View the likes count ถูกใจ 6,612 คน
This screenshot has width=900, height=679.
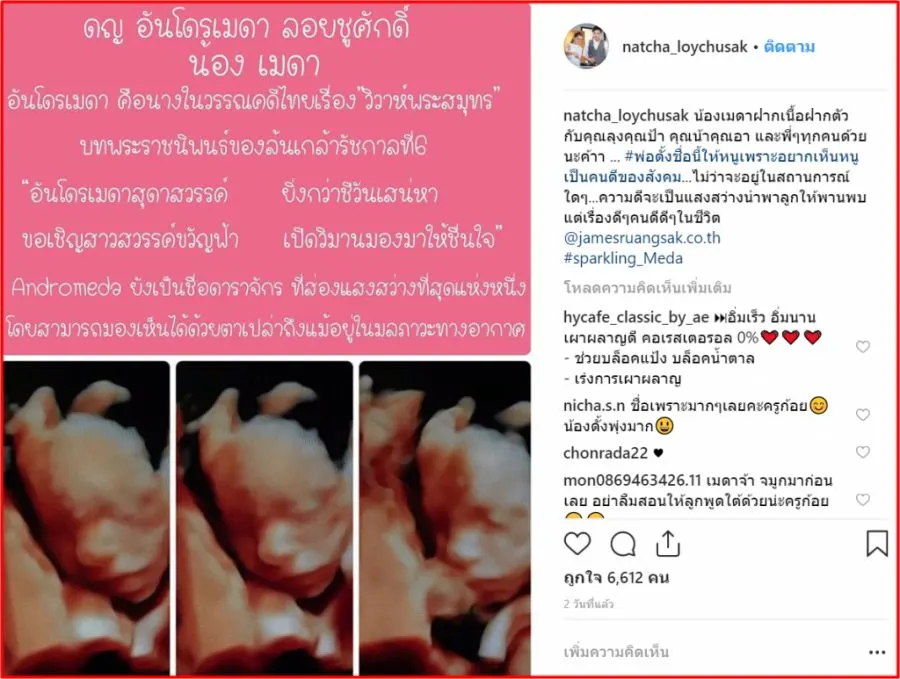point(616,577)
